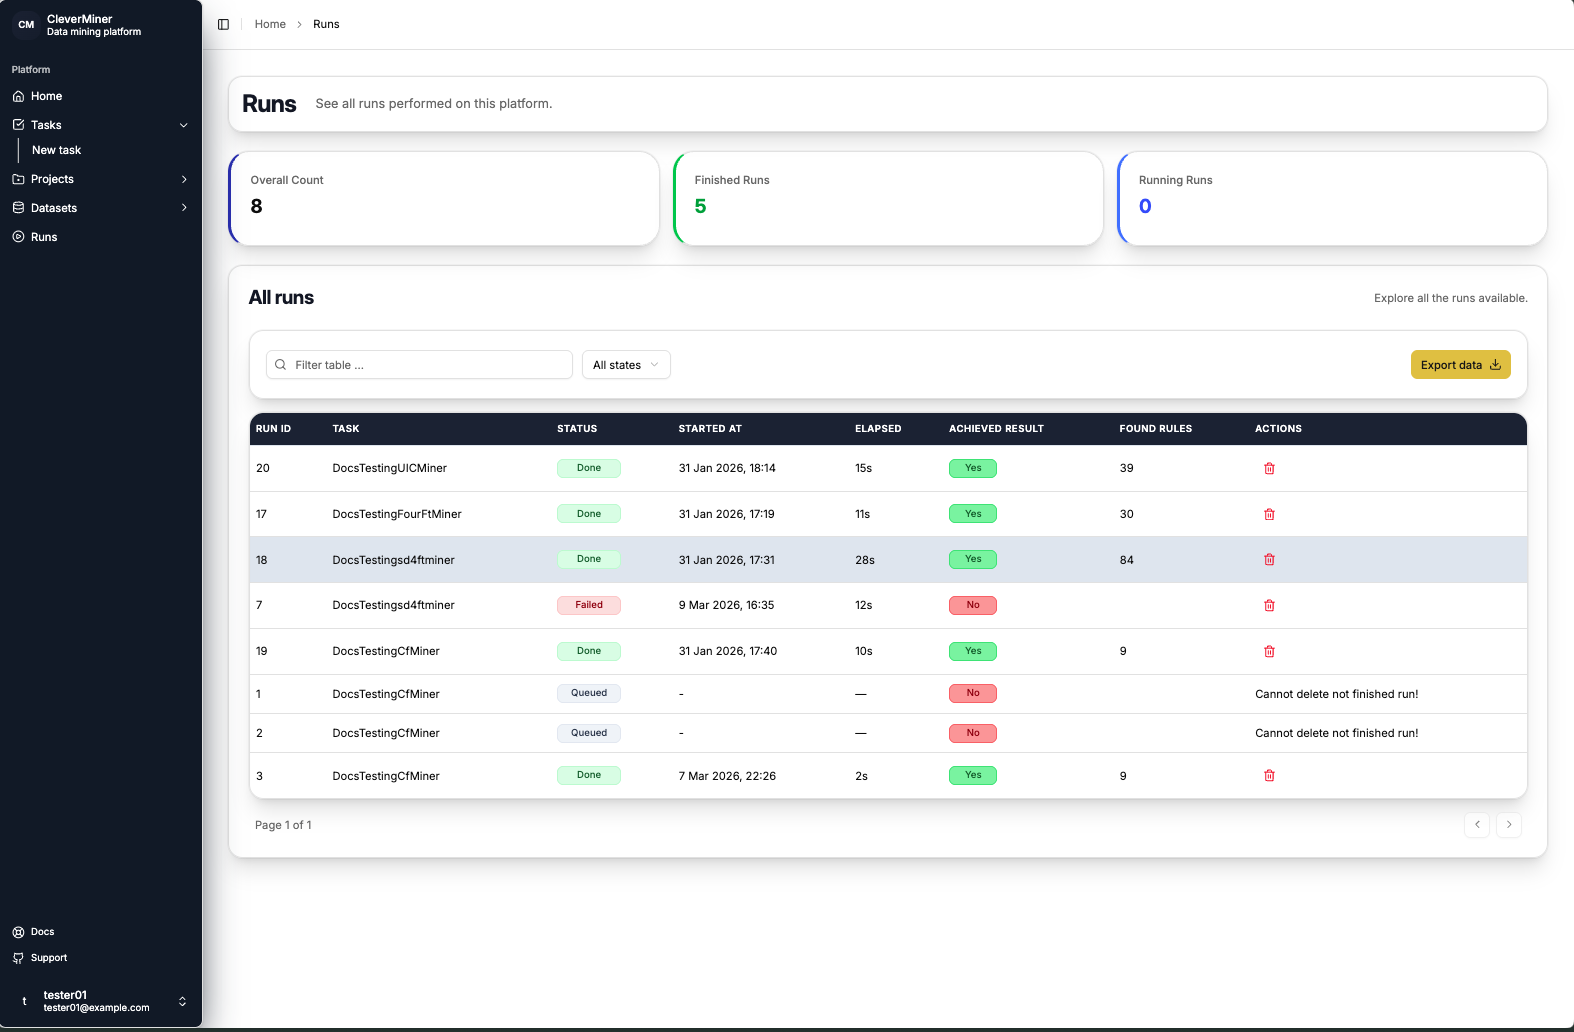Viewport: 1574px width, 1032px height.
Task: Open Runs in the sidebar
Action: [44, 237]
